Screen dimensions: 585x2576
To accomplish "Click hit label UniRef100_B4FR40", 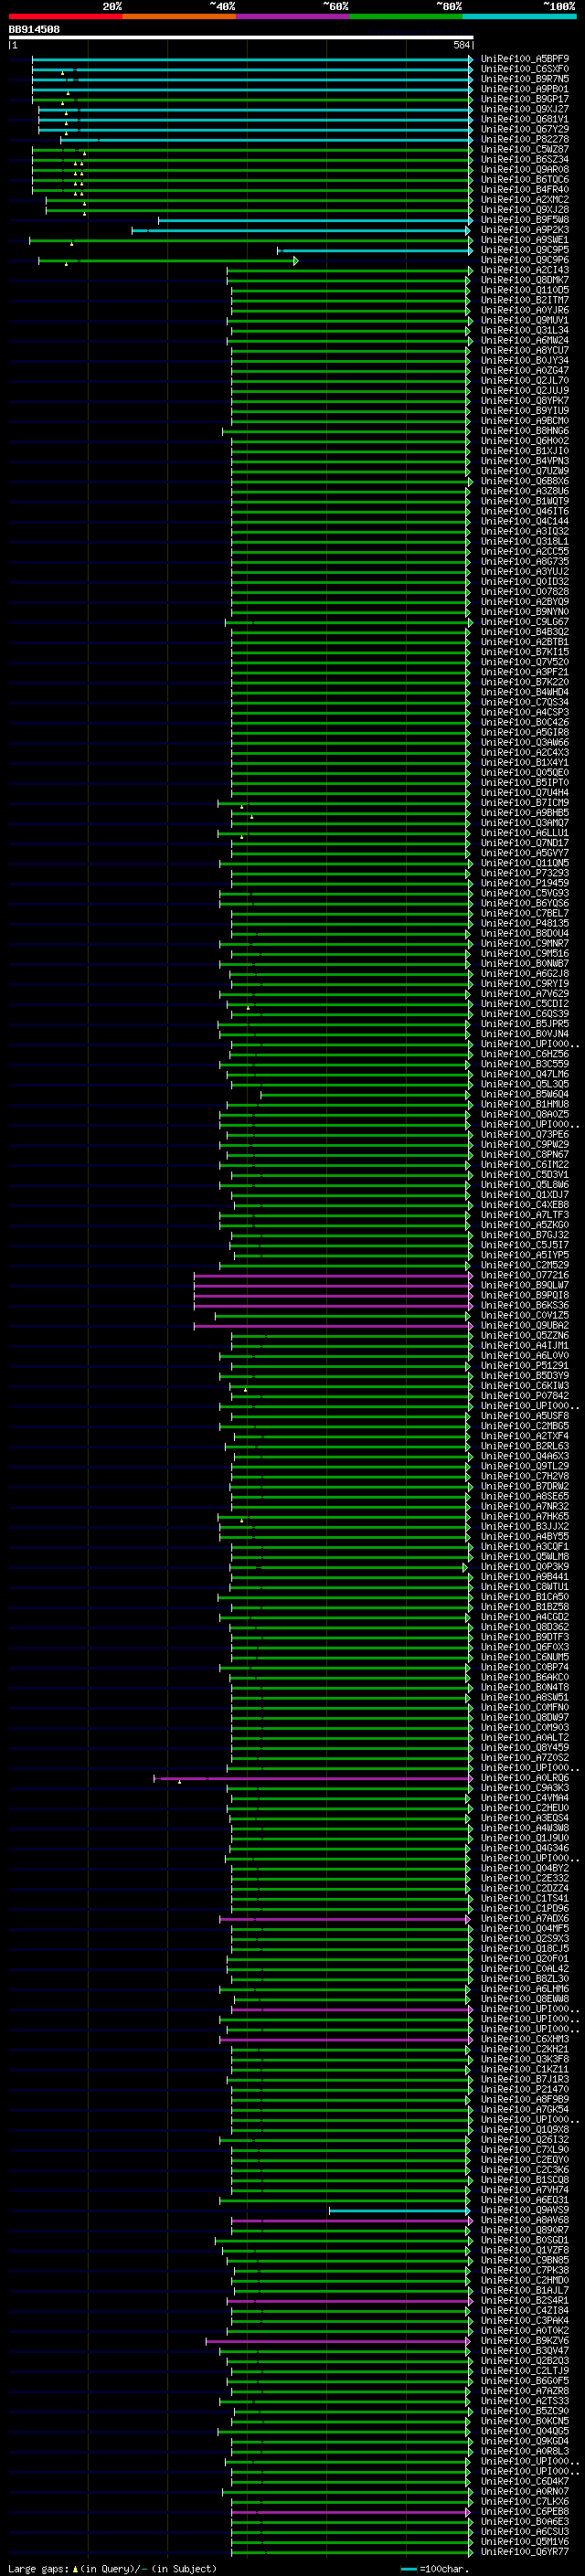I will tap(524, 189).
